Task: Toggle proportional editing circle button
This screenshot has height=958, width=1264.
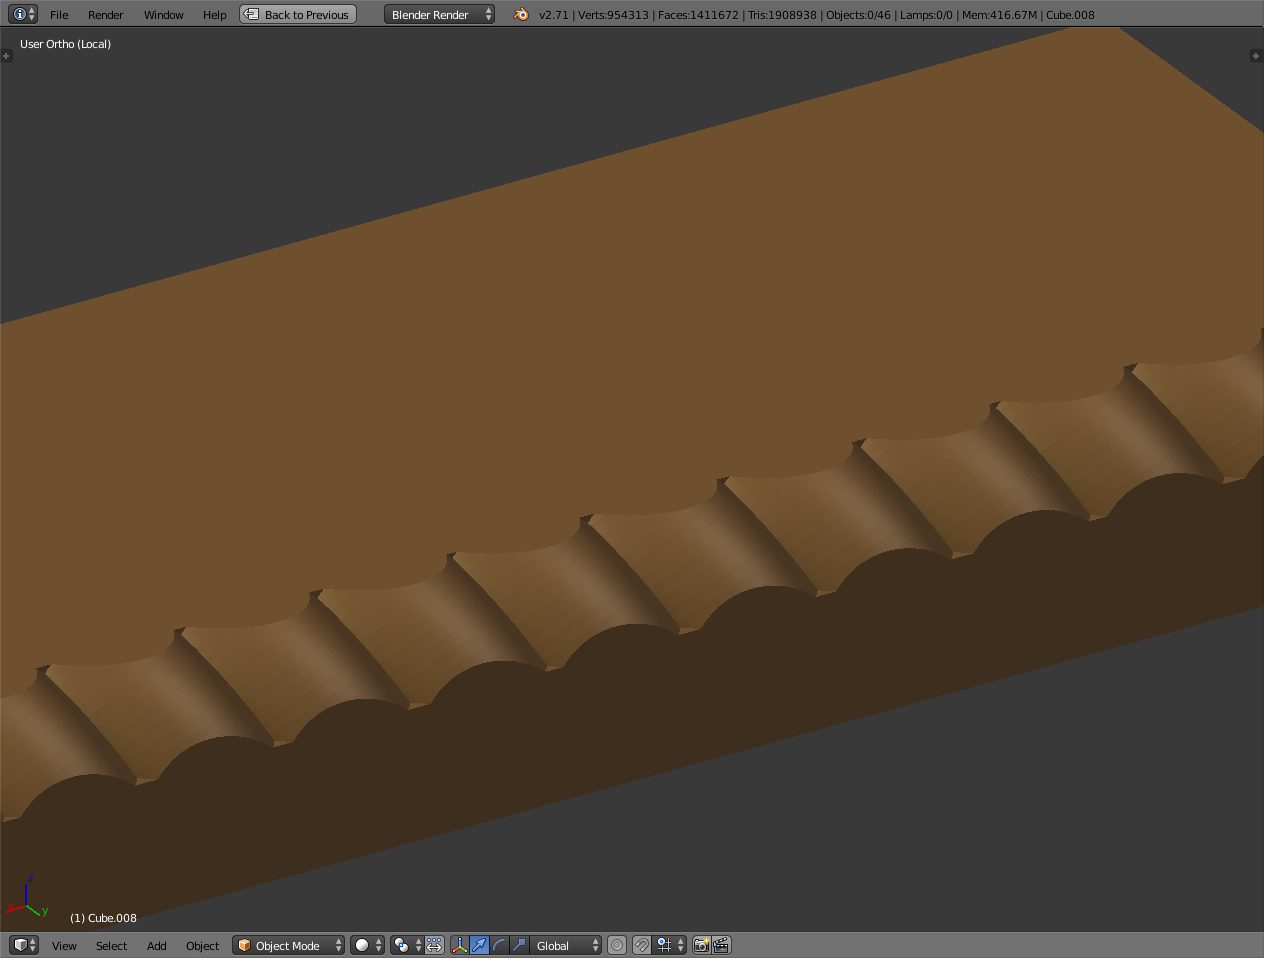Action: [x=617, y=945]
